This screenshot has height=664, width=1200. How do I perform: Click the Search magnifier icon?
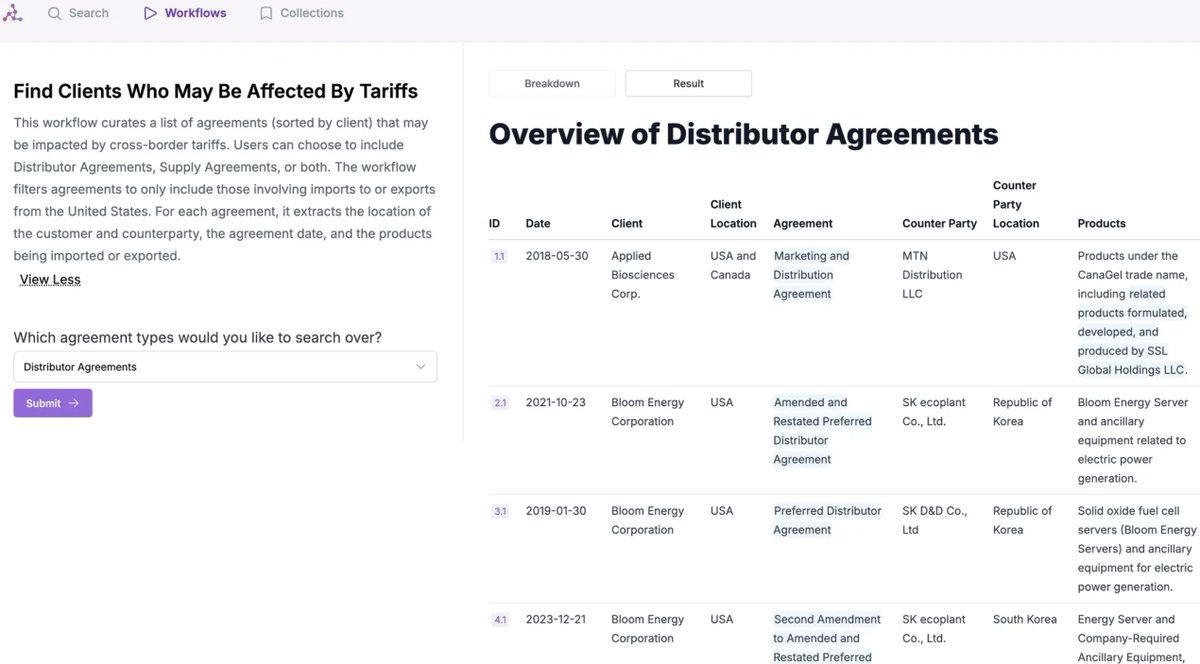click(x=54, y=14)
